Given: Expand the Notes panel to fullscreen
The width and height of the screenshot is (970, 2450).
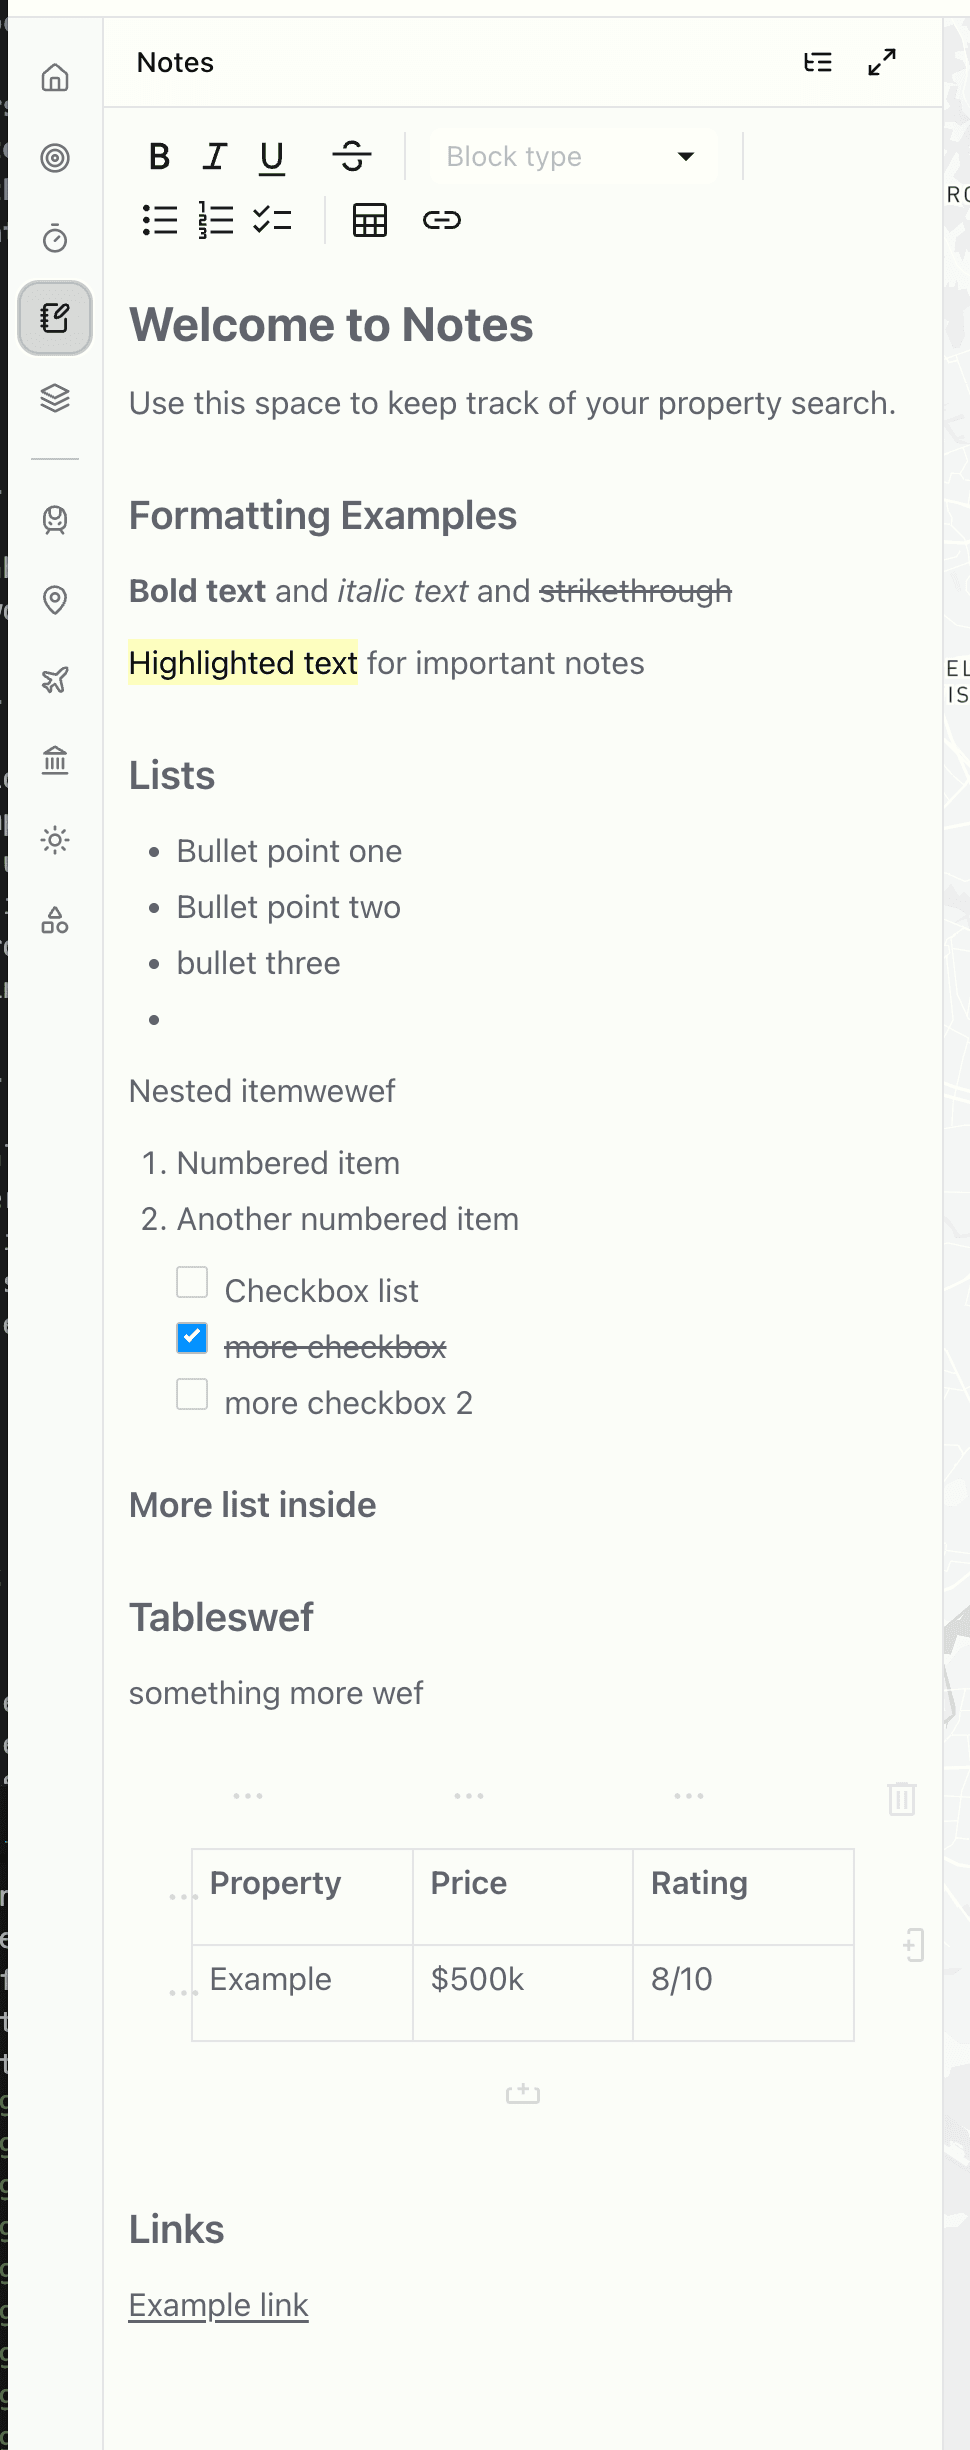Looking at the screenshot, I should (881, 62).
